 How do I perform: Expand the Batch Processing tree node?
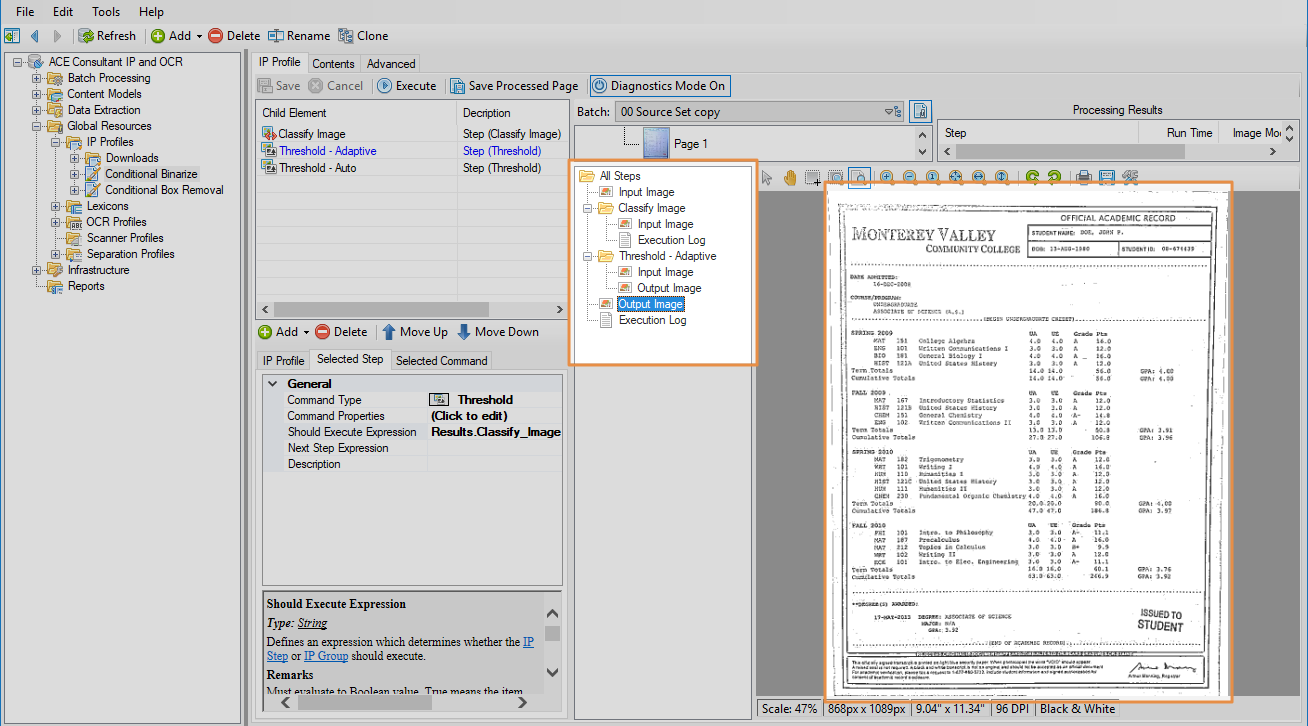(x=37, y=78)
